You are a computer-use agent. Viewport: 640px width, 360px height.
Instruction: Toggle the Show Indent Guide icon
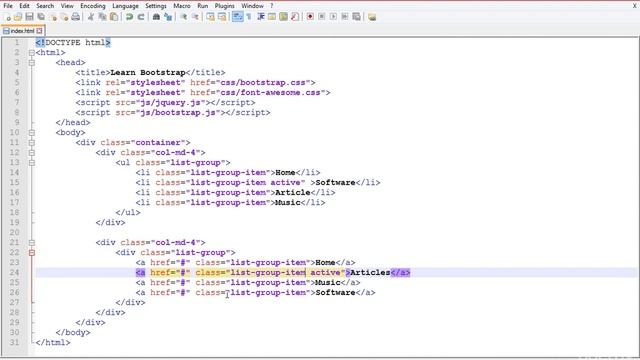click(260, 17)
